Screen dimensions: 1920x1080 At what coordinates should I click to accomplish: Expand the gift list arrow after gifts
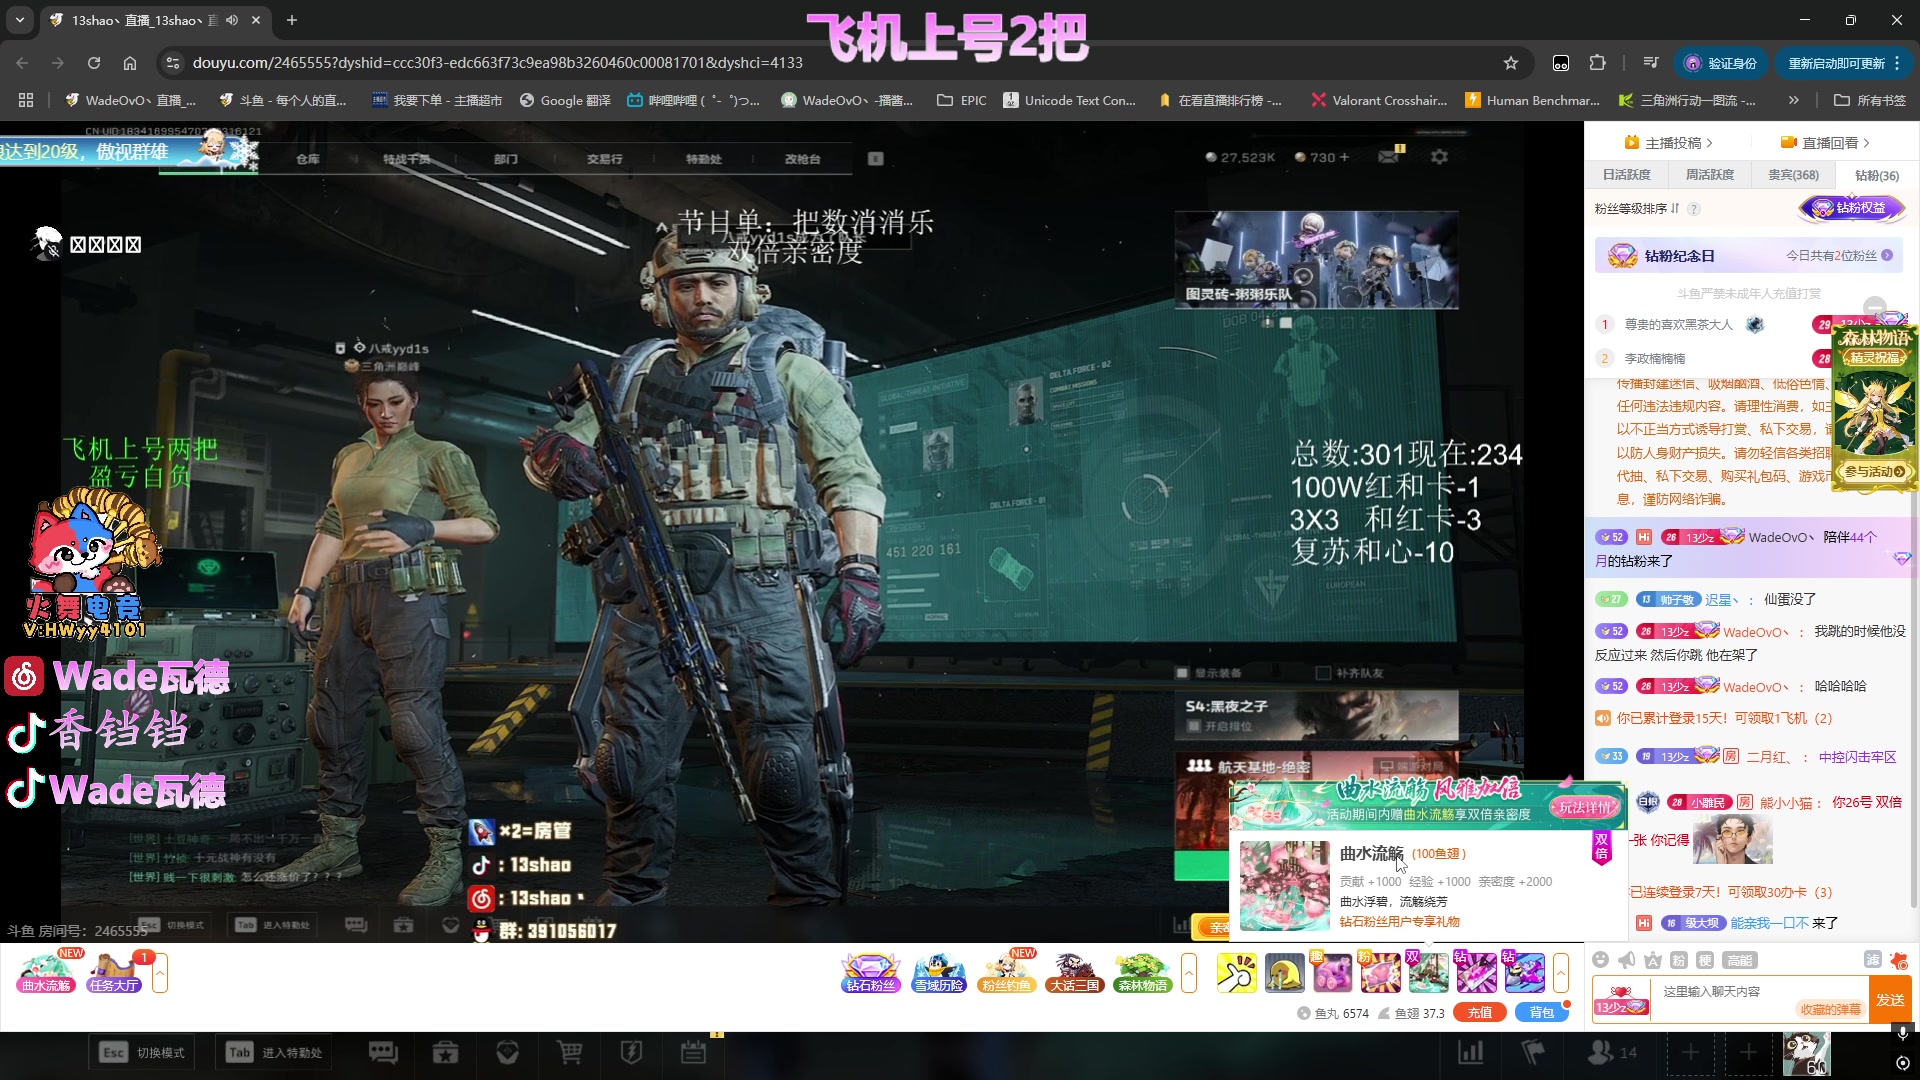(1561, 972)
